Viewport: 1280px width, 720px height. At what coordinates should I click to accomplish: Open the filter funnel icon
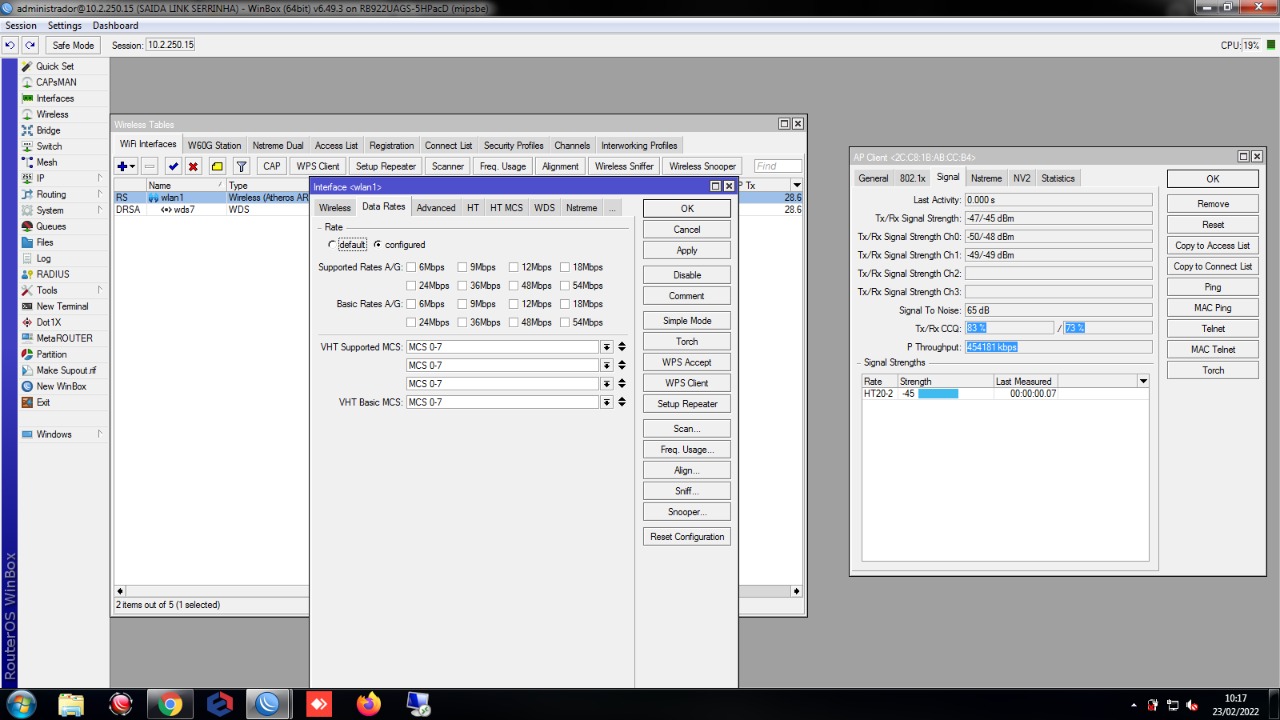(x=241, y=166)
